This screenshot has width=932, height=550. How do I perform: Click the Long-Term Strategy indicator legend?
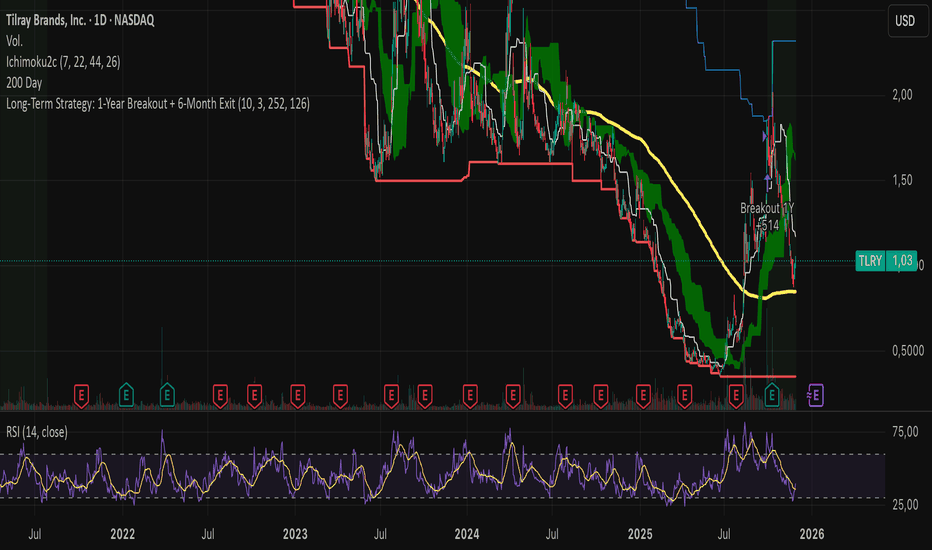point(155,103)
